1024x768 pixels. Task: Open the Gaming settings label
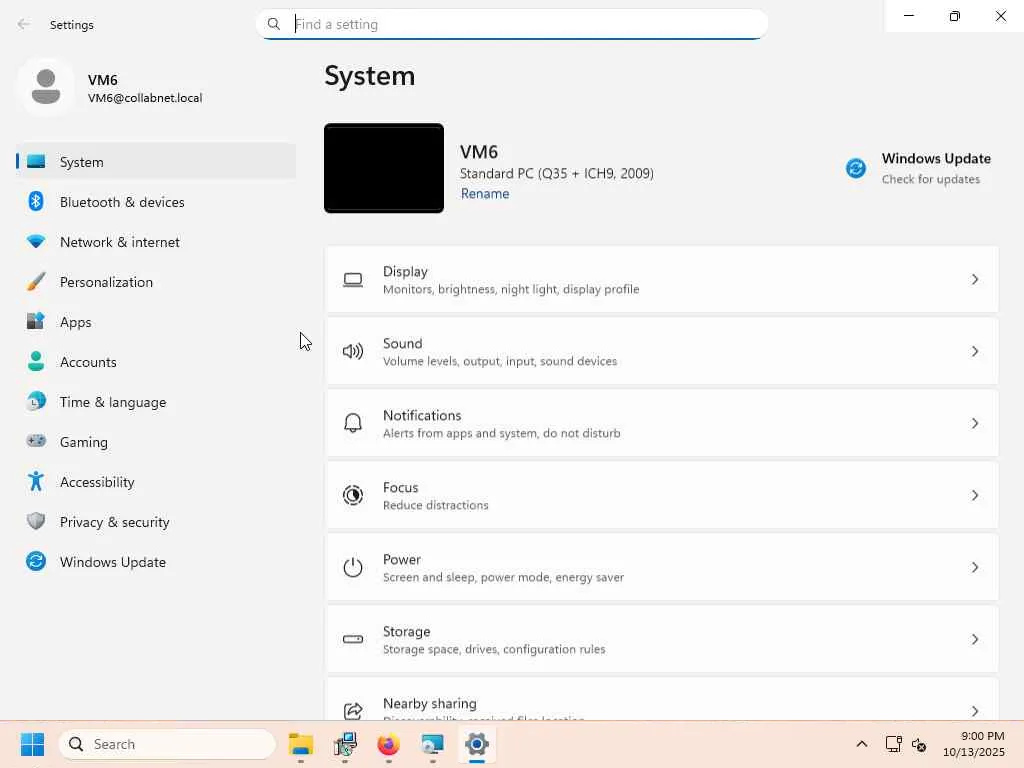[x=84, y=442]
